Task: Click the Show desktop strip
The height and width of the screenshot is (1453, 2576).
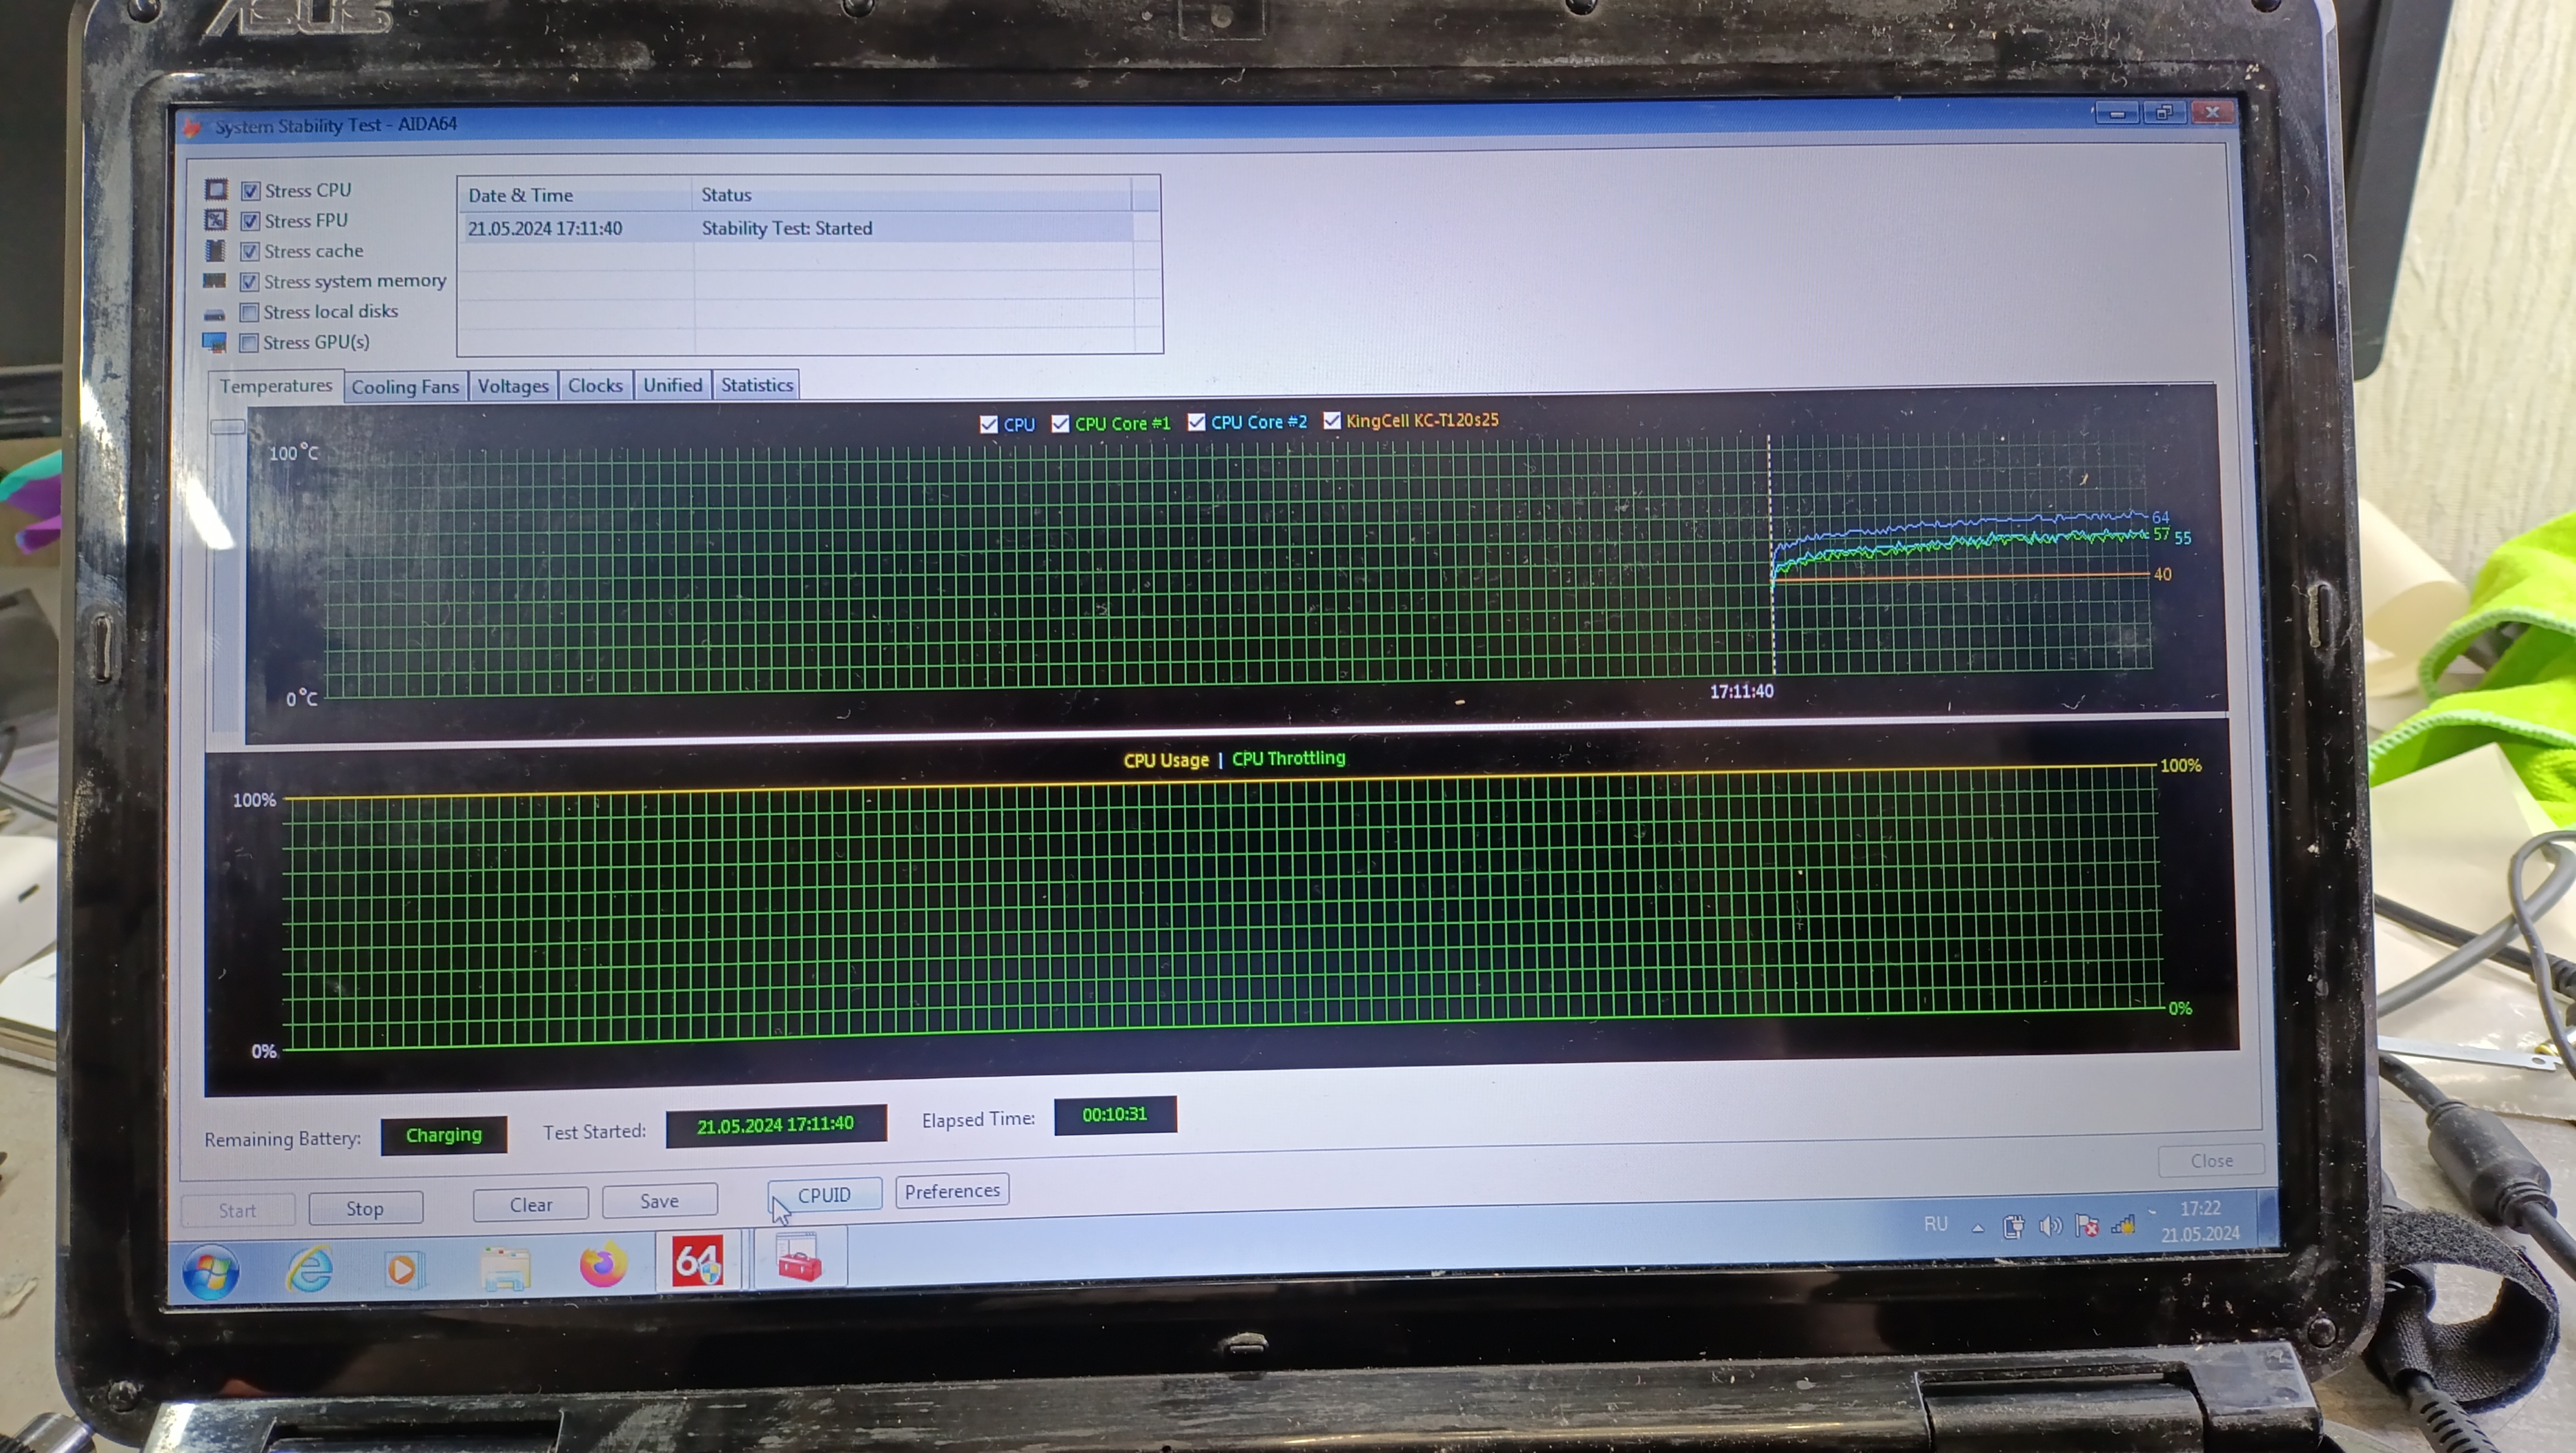Action: point(2268,1218)
